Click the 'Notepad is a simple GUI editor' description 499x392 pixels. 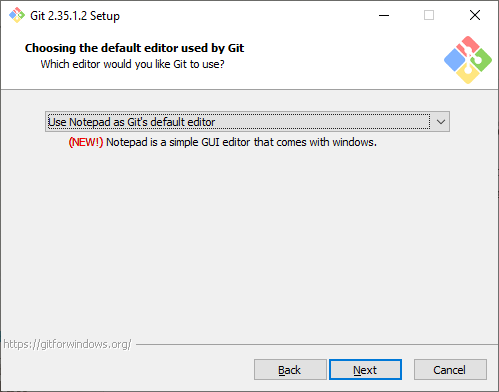[241, 142]
